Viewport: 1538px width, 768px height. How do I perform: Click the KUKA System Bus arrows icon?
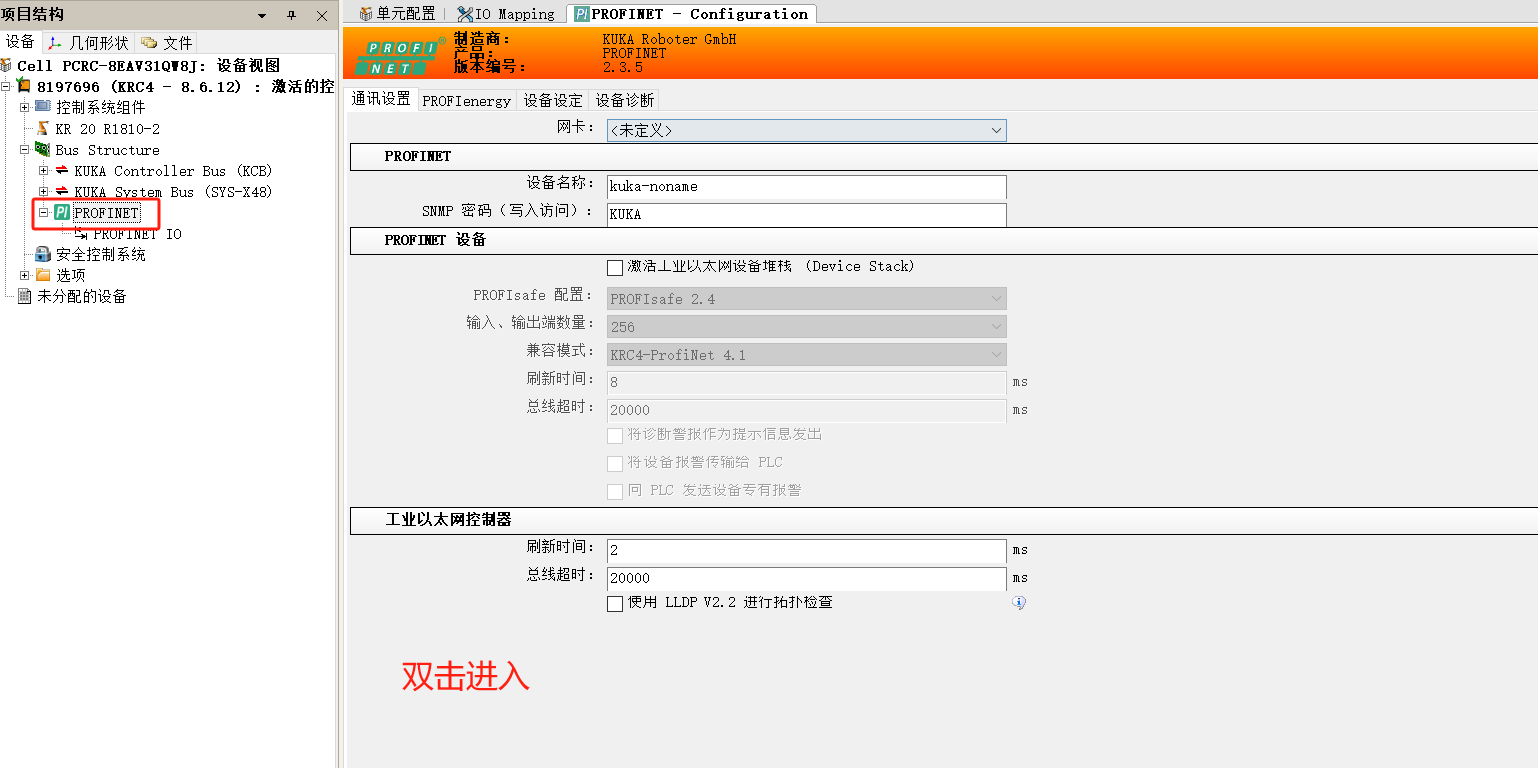(x=62, y=192)
